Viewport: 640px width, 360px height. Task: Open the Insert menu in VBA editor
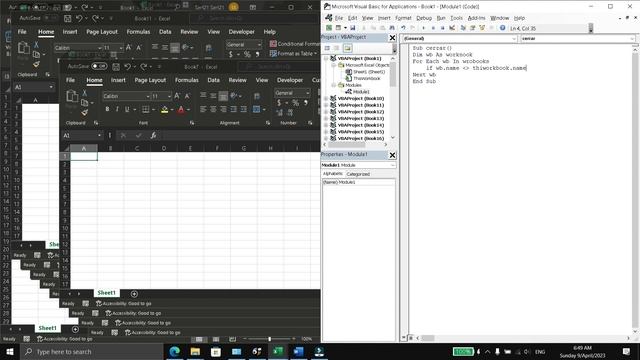[384, 18]
